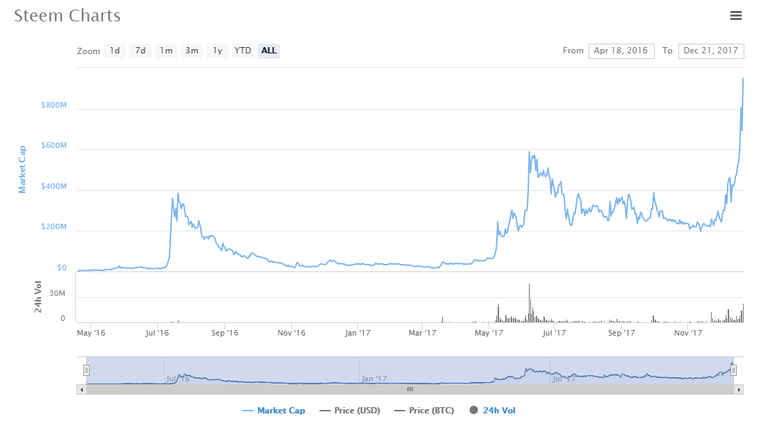Click the Zoom label text

[89, 51]
